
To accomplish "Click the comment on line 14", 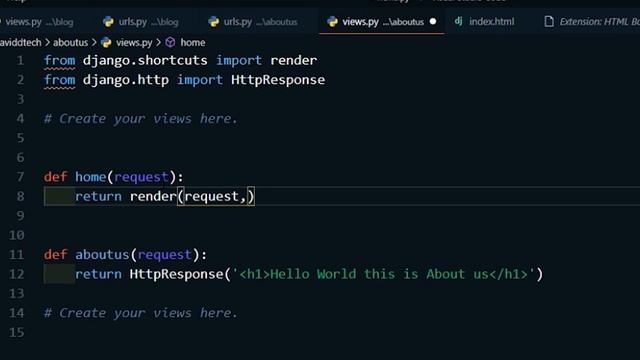I will [140, 313].
